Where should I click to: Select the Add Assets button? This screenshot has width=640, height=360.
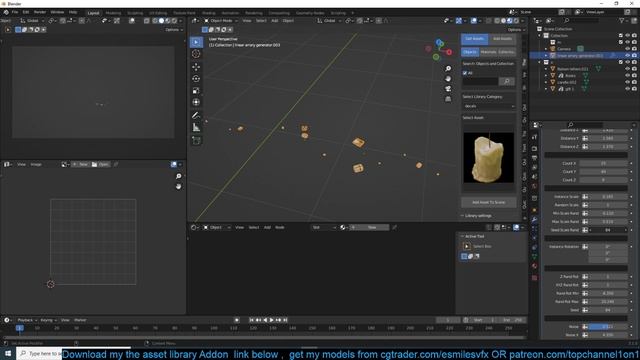pyautogui.click(x=502, y=39)
